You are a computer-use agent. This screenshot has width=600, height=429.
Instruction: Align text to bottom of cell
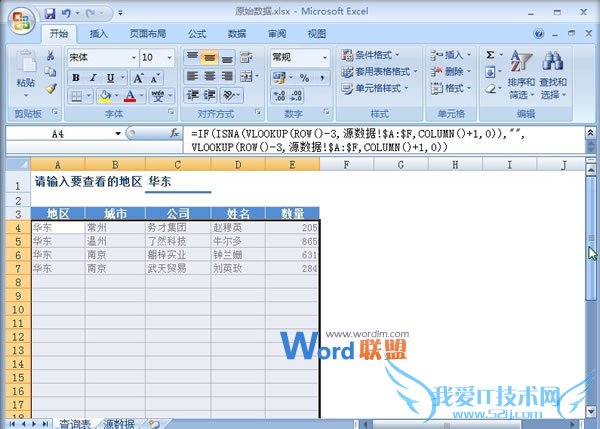227,57
